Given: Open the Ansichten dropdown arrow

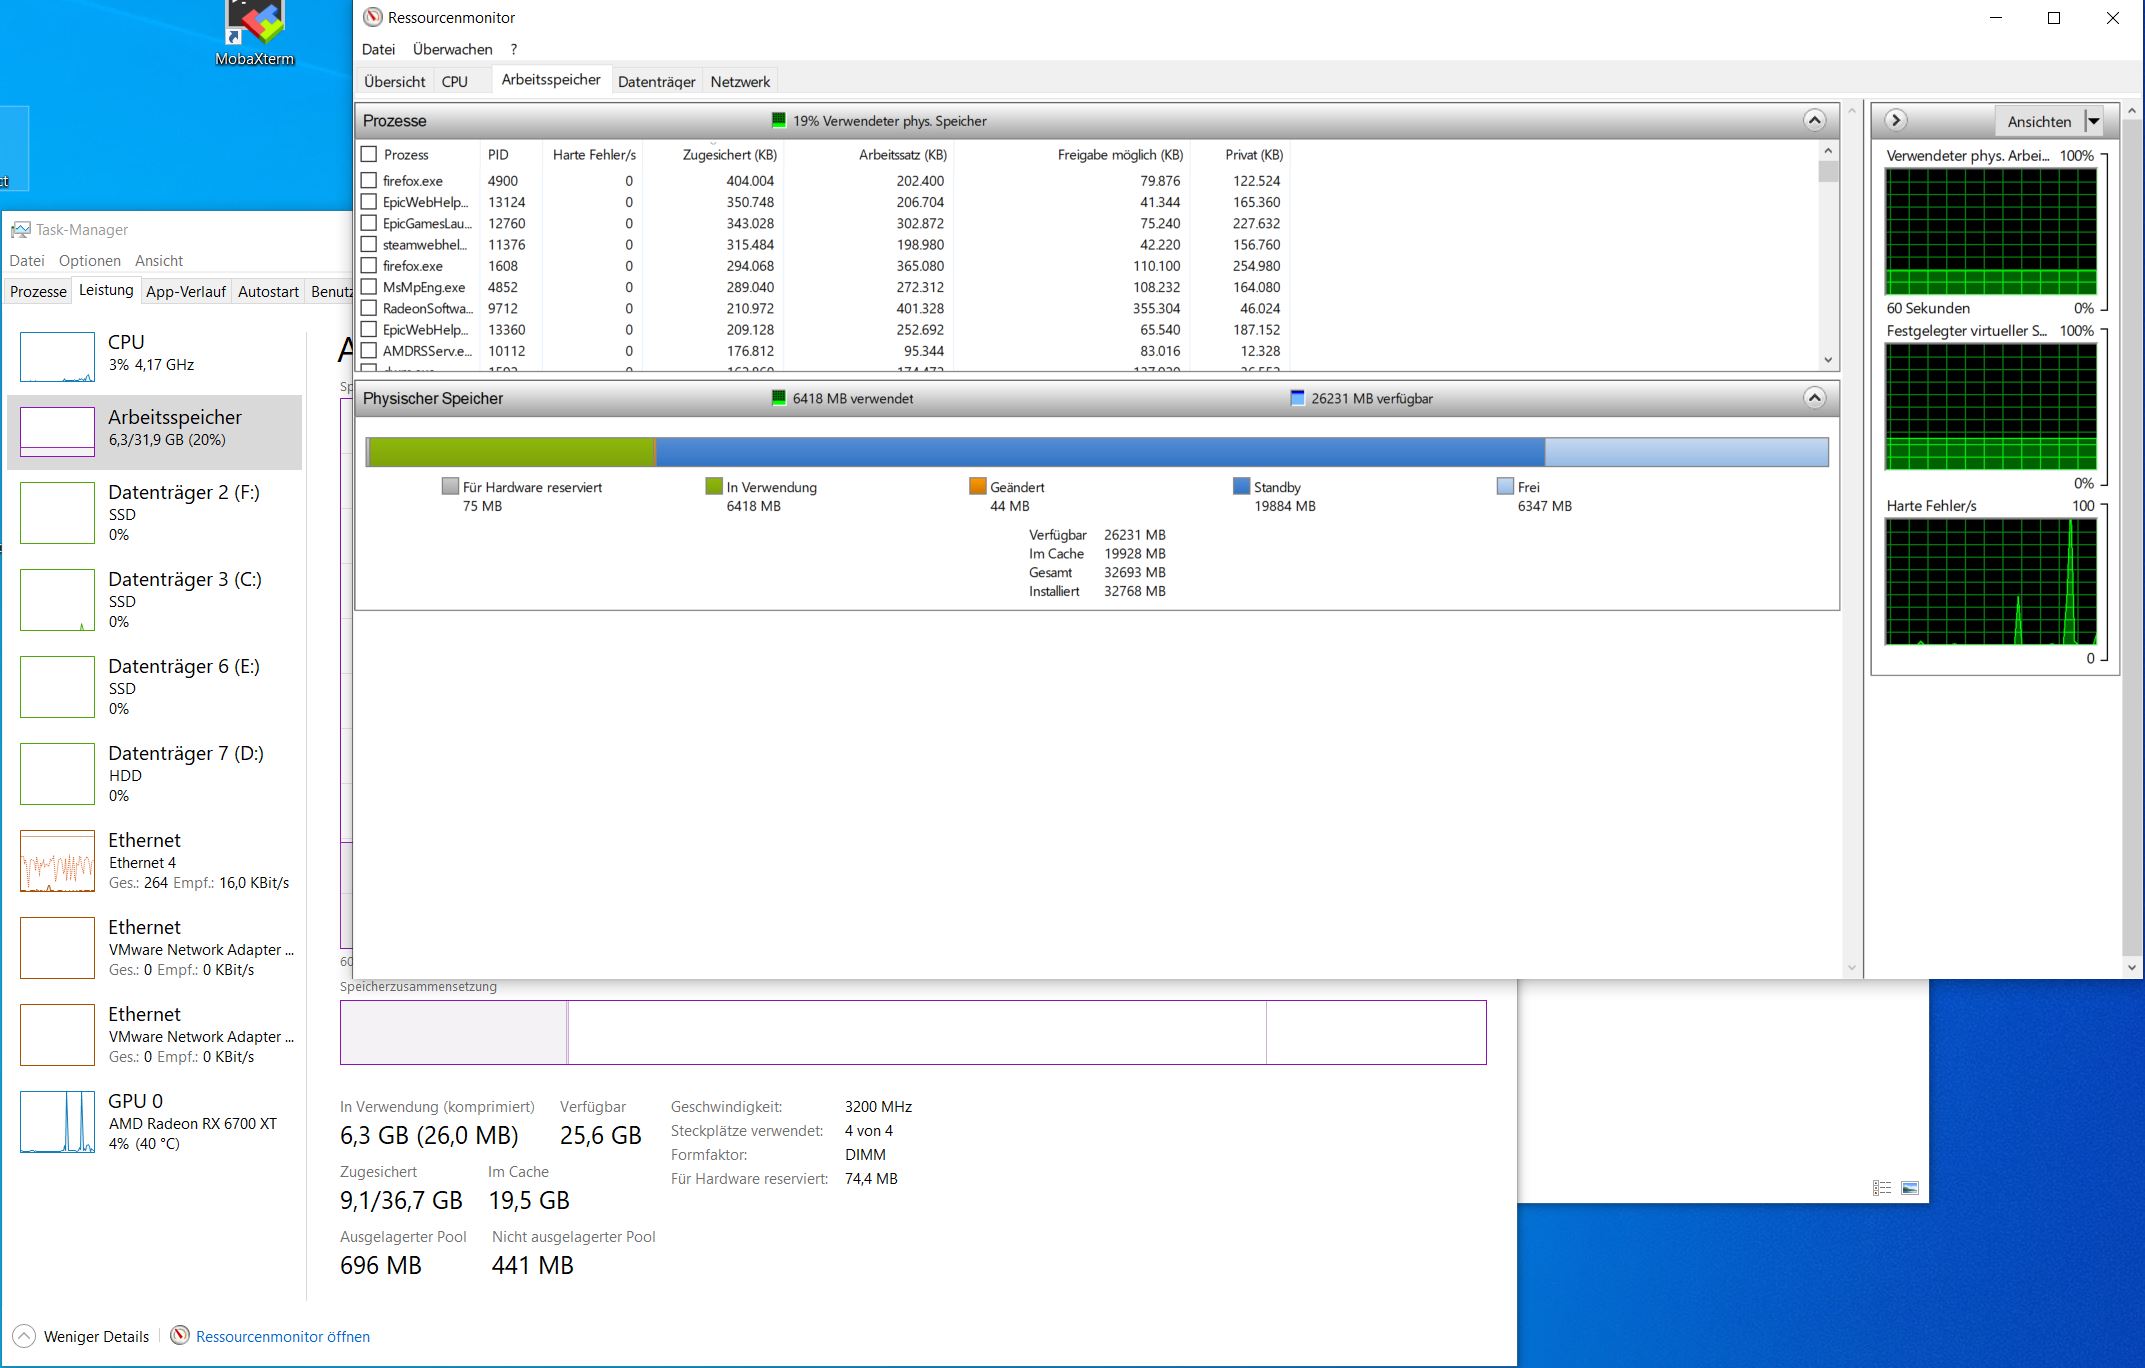Looking at the screenshot, I should (x=2093, y=121).
